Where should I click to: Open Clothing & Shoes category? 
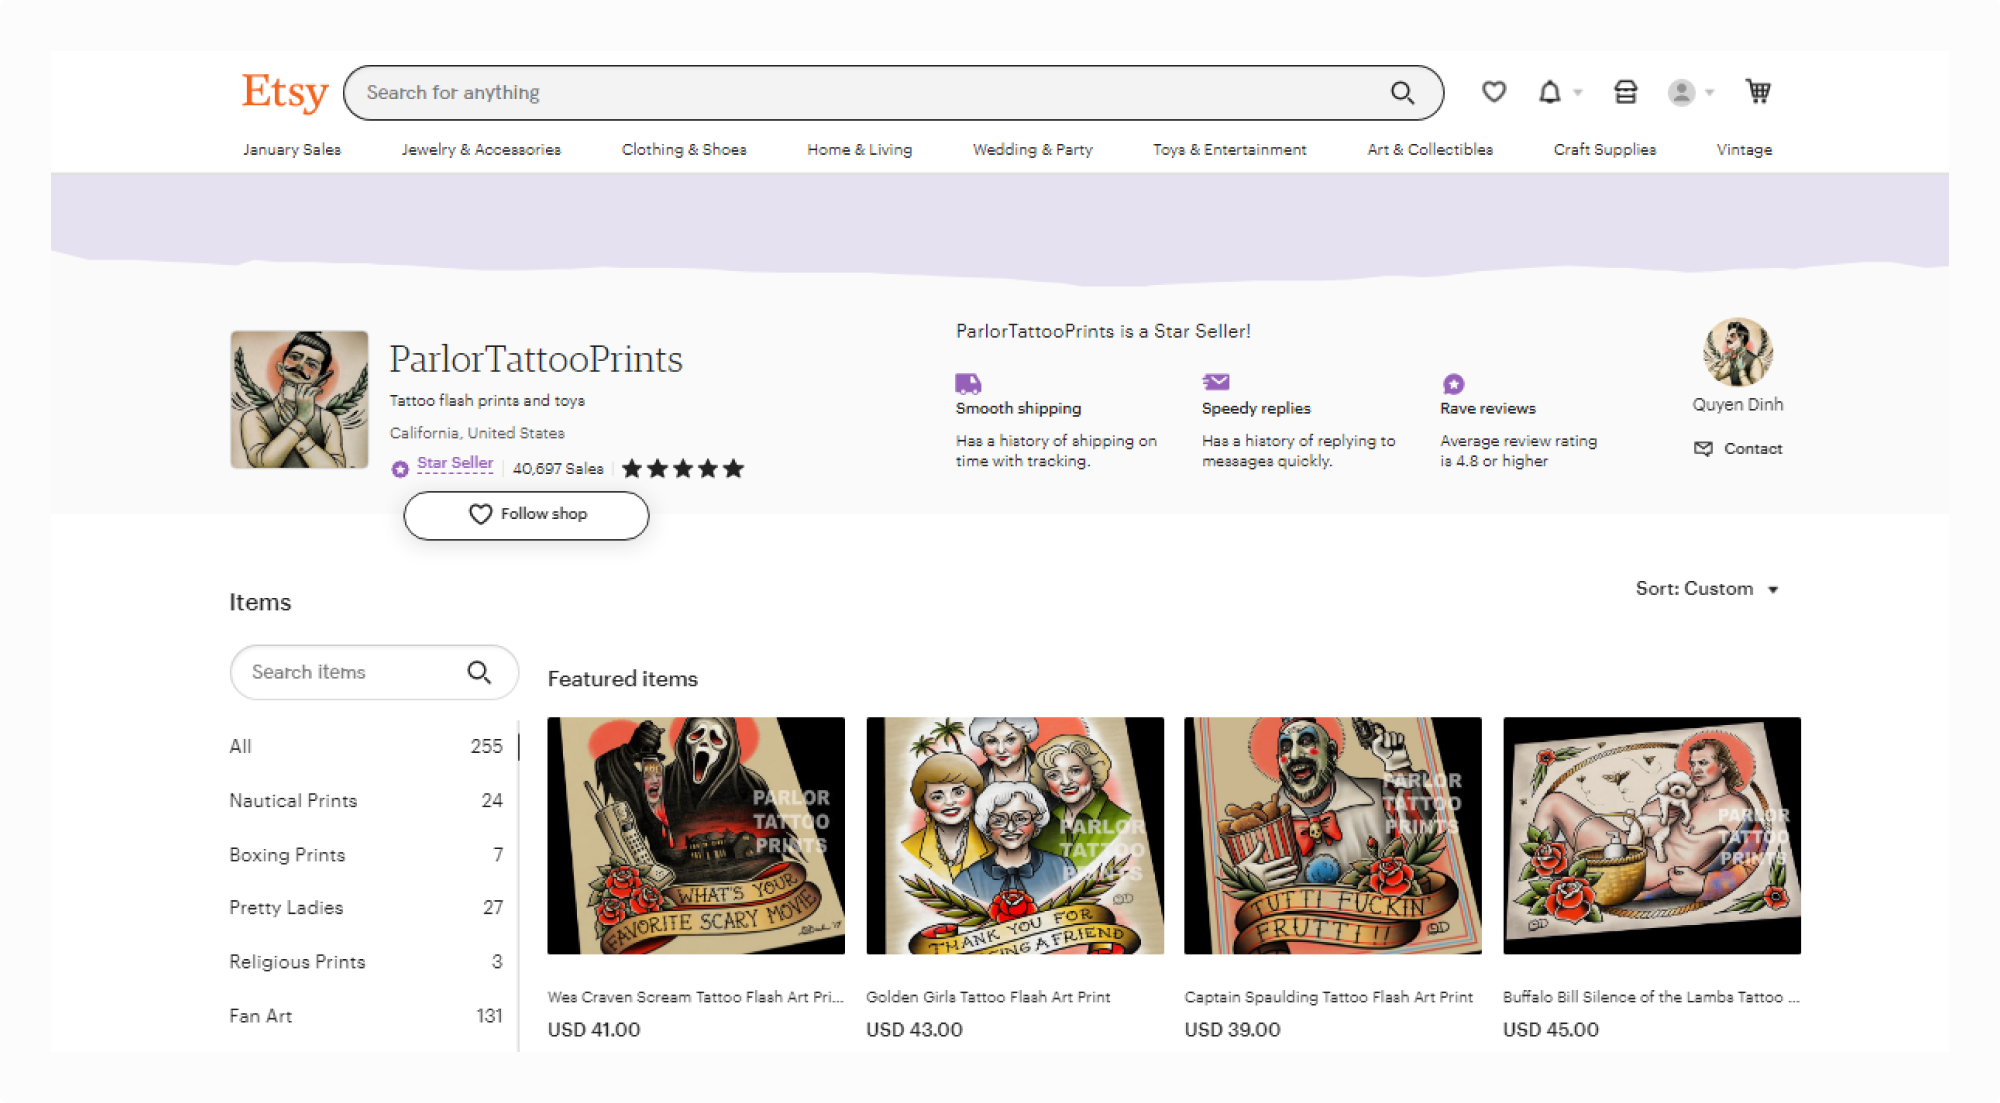coord(684,149)
